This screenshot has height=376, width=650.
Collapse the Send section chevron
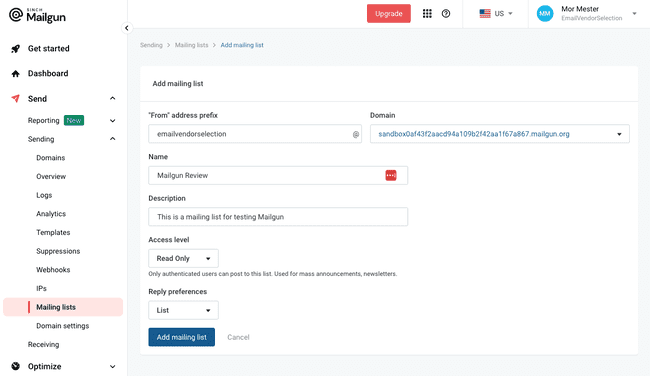[112, 98]
